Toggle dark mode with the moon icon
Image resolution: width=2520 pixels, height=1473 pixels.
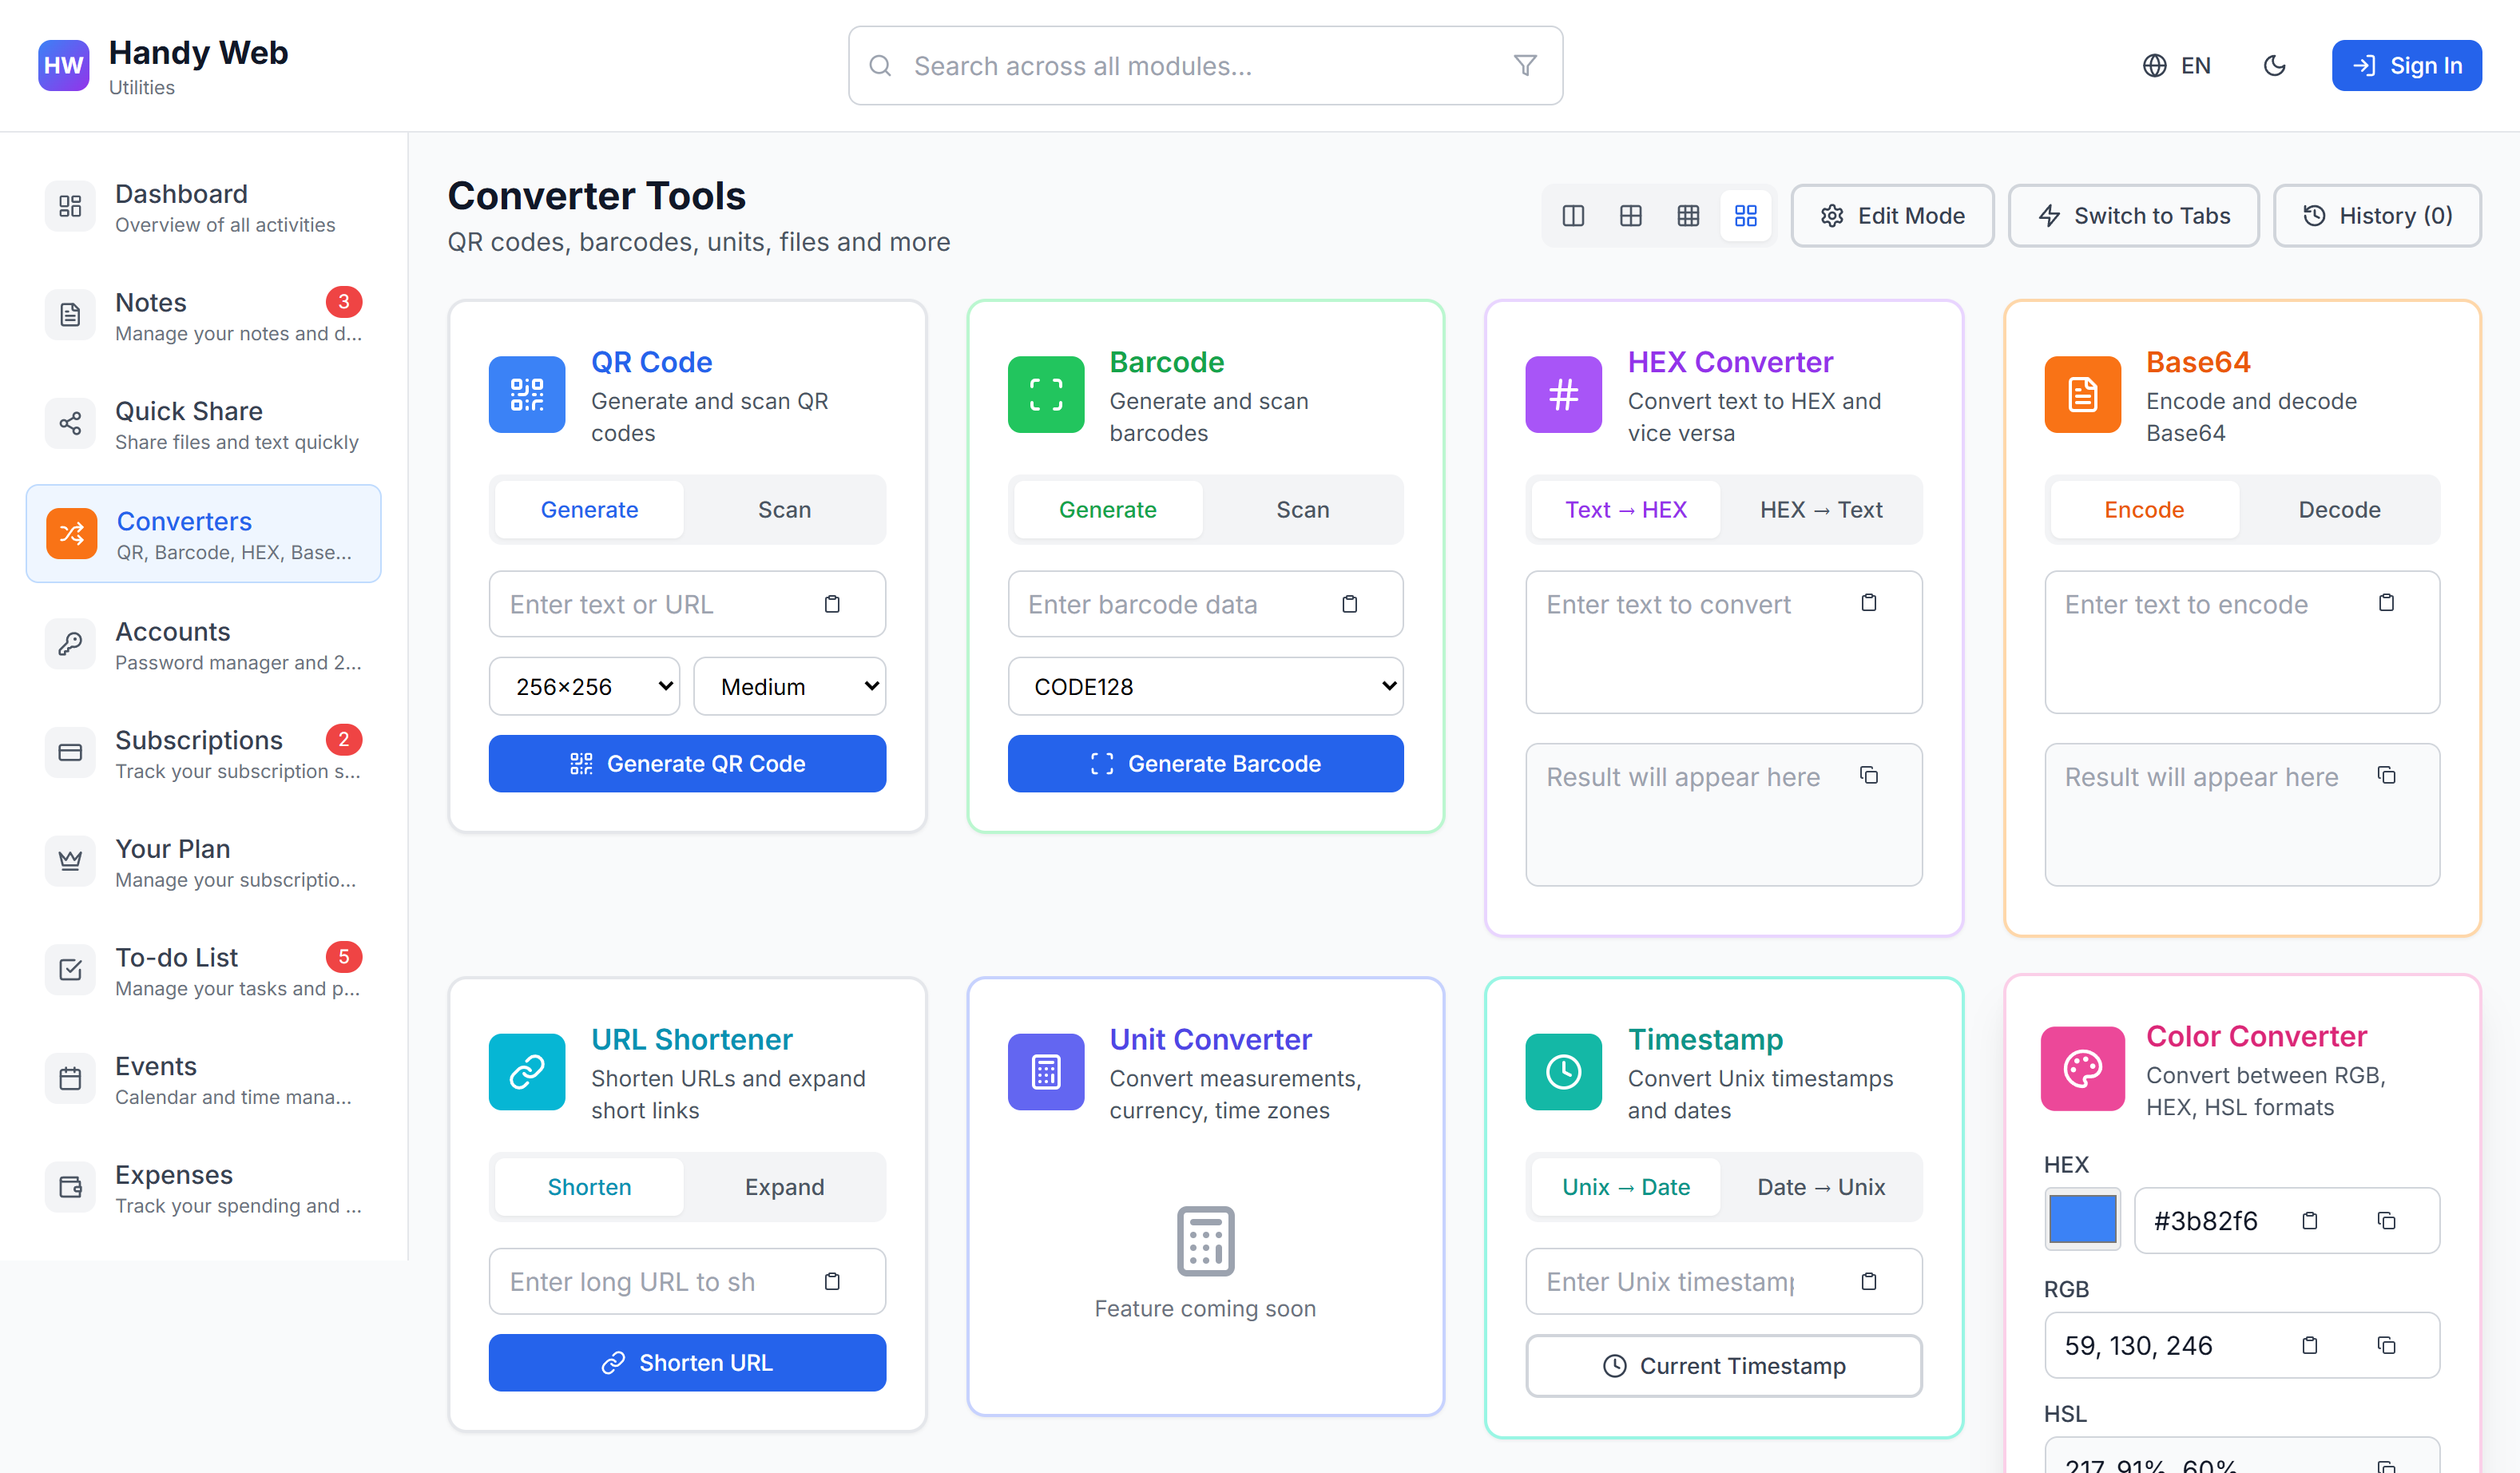(2274, 66)
